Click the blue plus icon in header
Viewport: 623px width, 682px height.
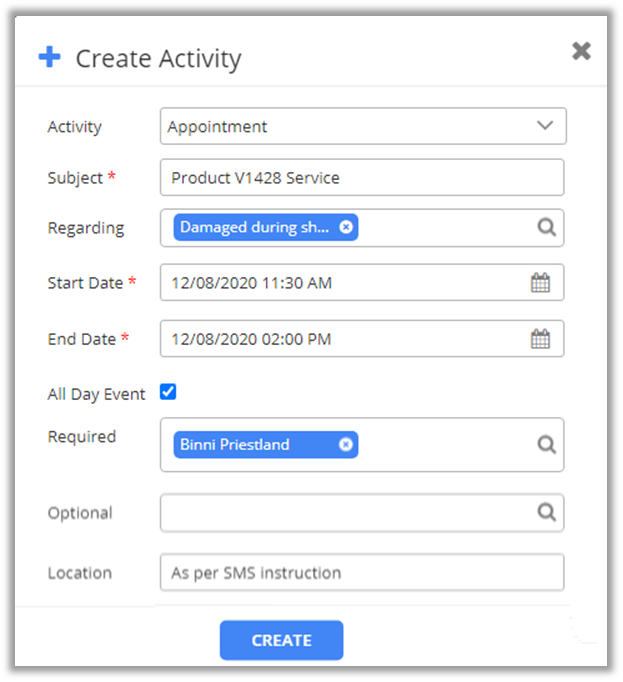click(x=49, y=57)
